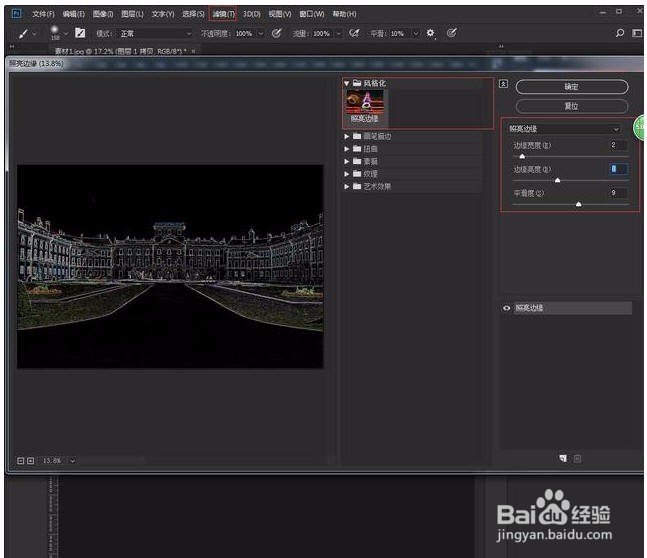The height and width of the screenshot is (558, 647).
Task: Click the glowing edges preview image
Action: [170, 266]
